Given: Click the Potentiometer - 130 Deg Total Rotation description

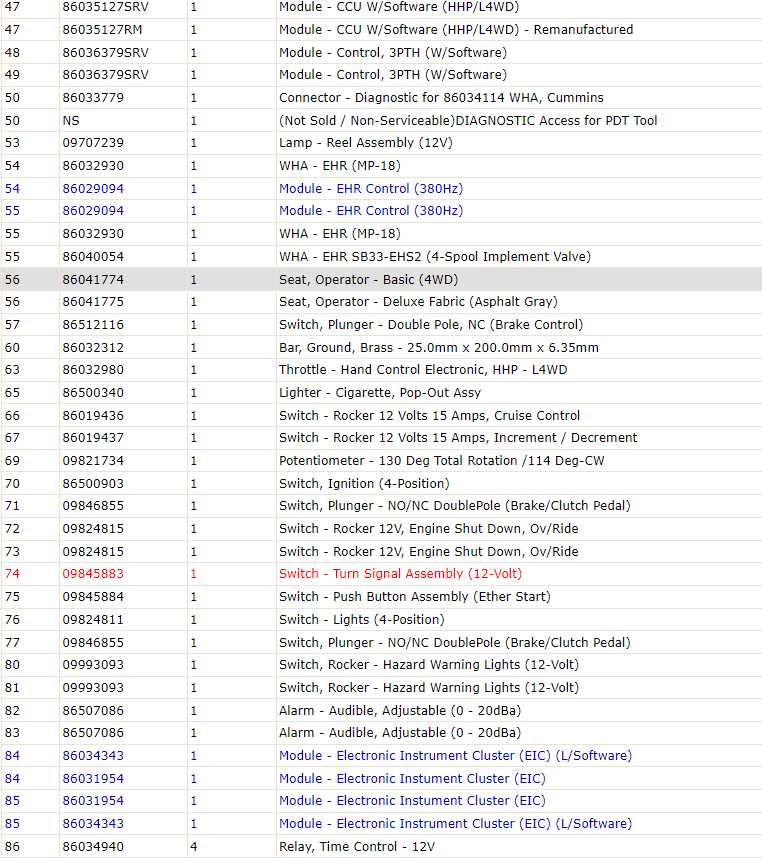Looking at the screenshot, I should click(441, 461).
